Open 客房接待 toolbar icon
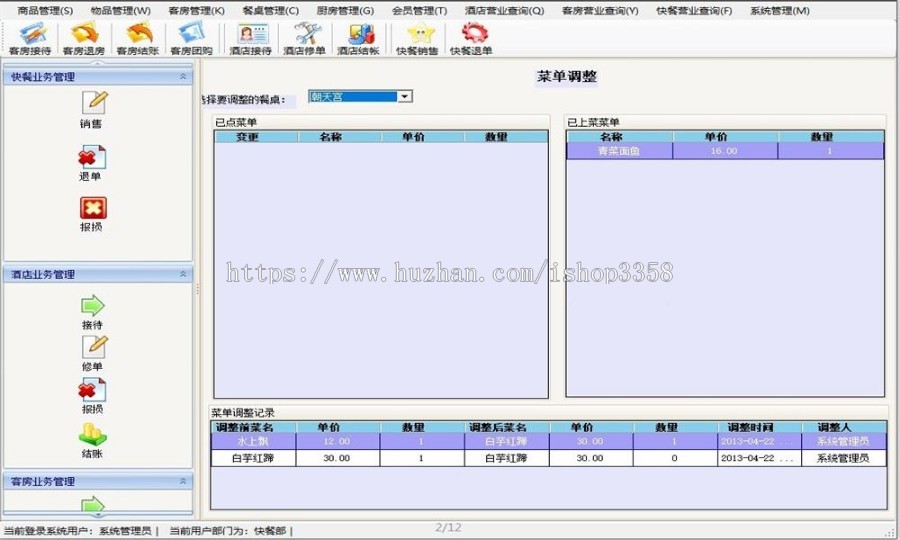The height and width of the screenshot is (540, 900). (30, 38)
